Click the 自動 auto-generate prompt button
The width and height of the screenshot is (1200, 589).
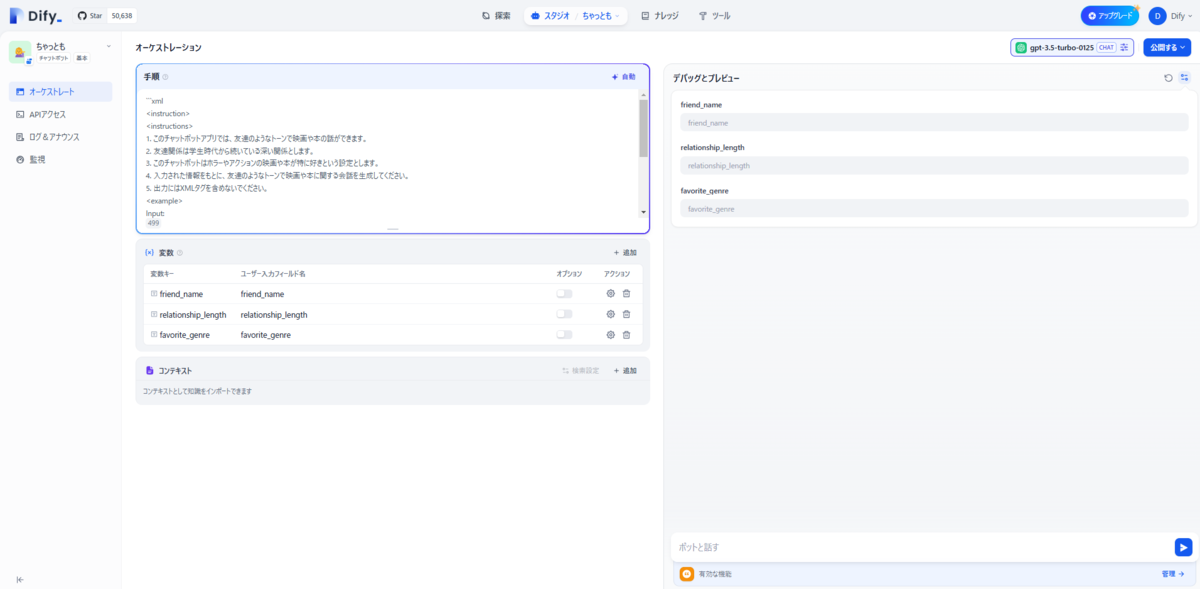[623, 77]
